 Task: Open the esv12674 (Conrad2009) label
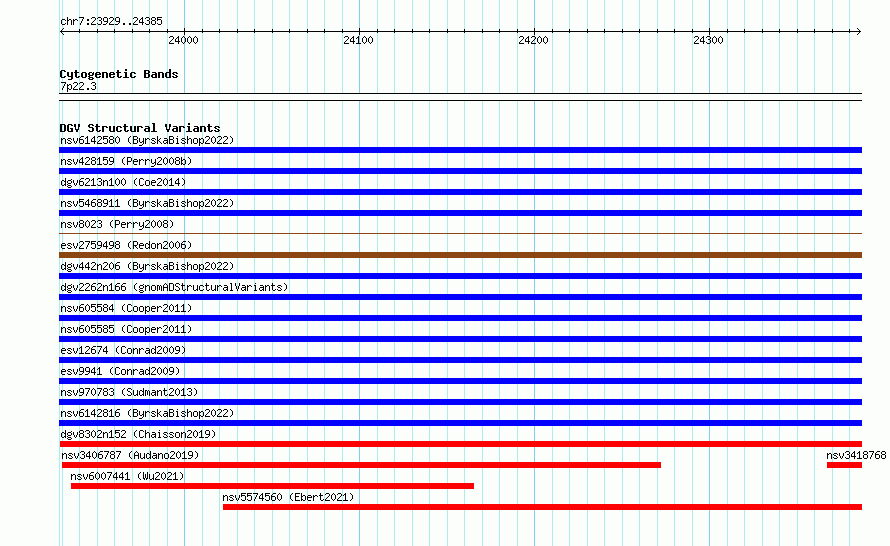point(123,350)
